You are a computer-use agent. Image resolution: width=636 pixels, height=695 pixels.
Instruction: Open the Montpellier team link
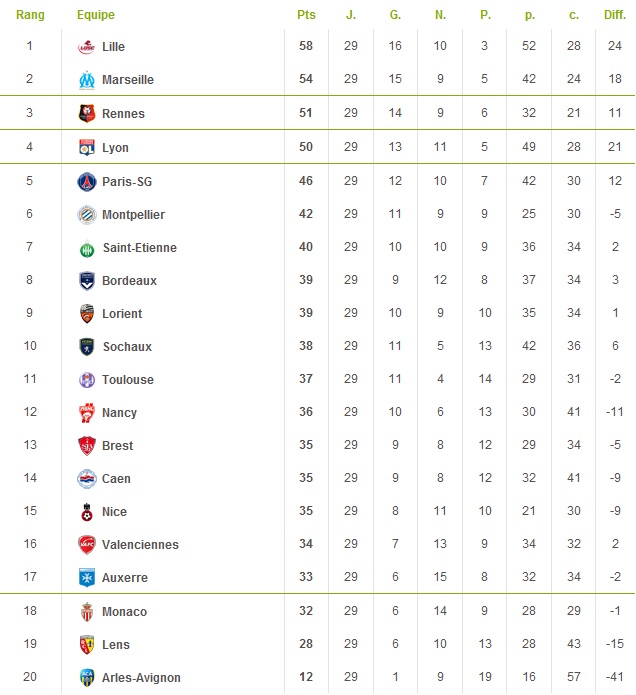click(133, 215)
